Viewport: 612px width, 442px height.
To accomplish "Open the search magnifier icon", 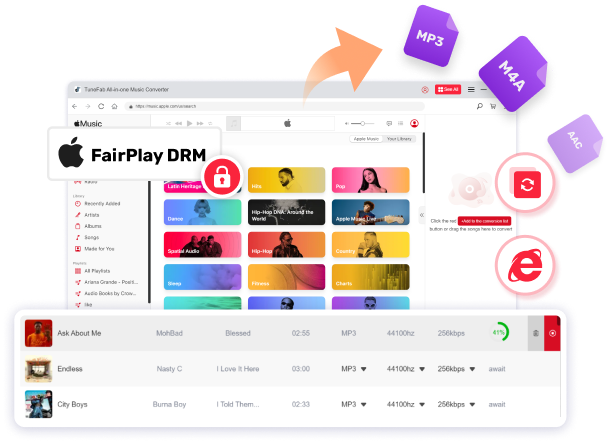I will [x=479, y=106].
